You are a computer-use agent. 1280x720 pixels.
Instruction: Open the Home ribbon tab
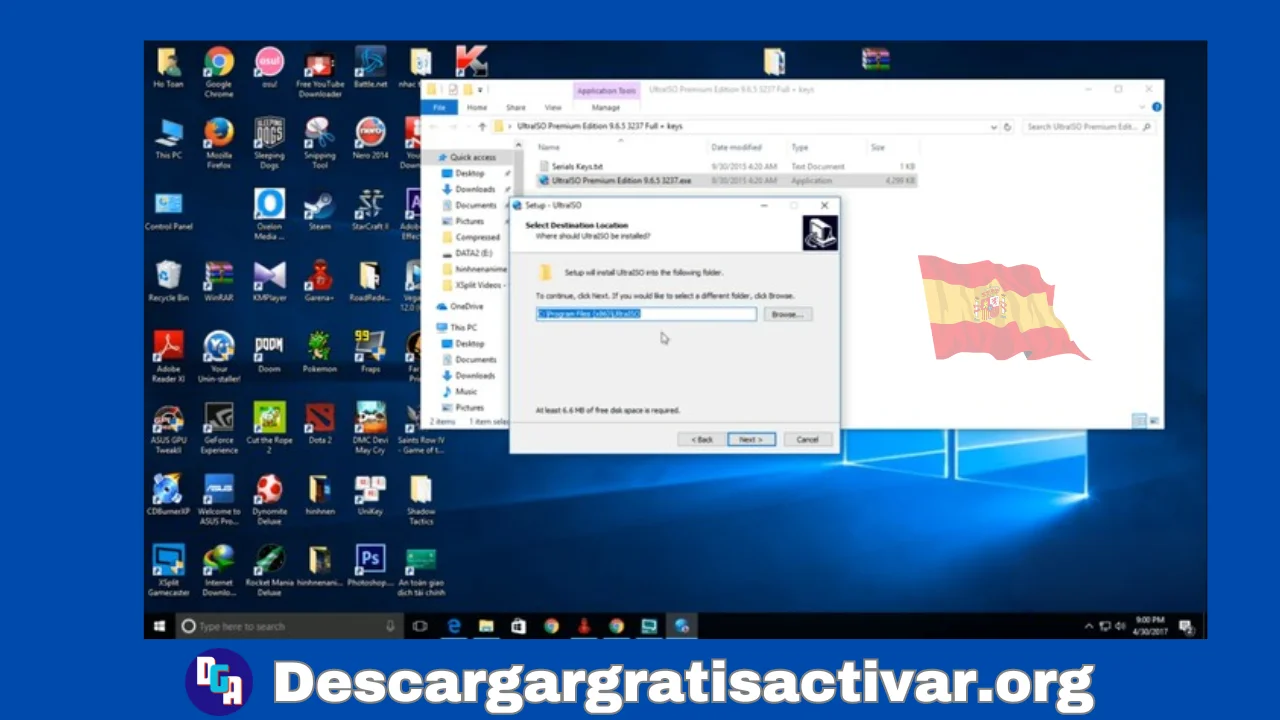477,107
